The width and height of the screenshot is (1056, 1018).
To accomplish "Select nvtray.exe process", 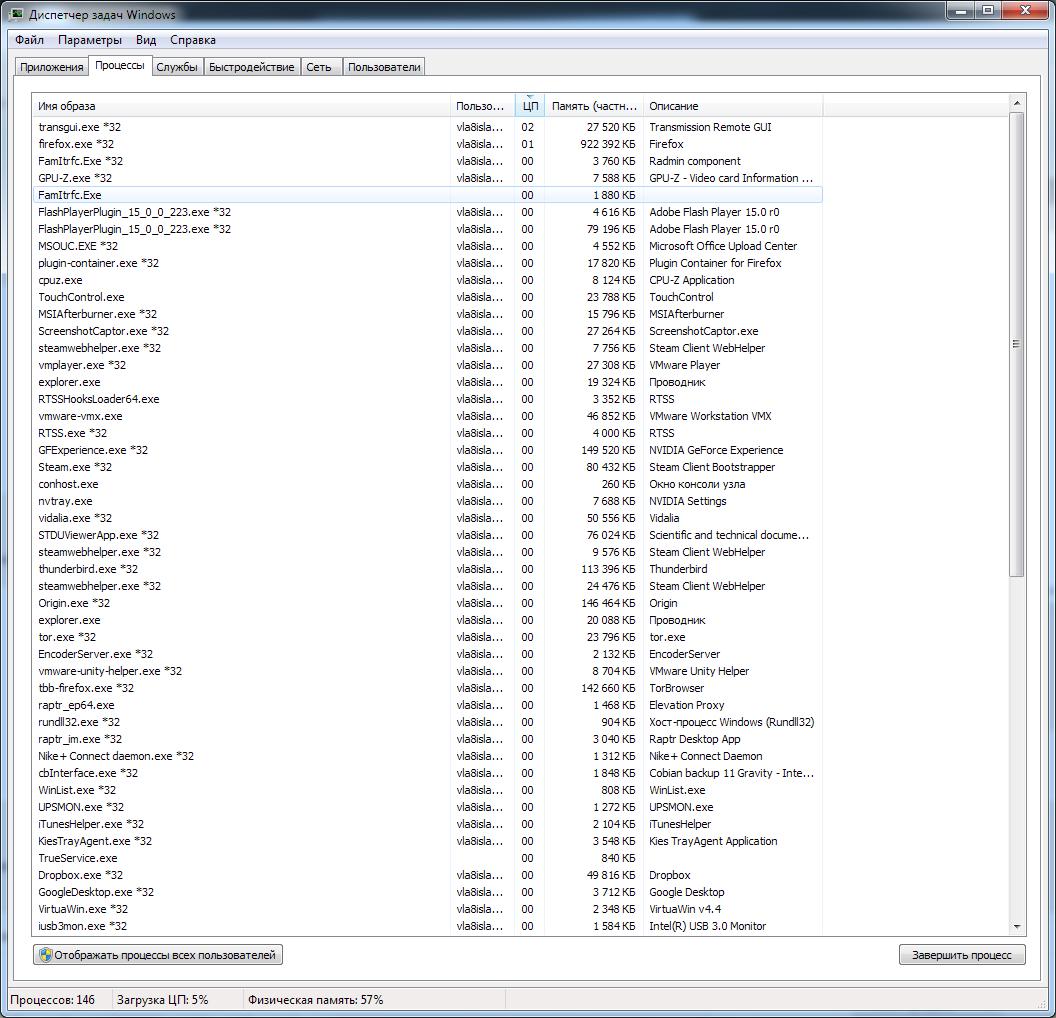I will point(428,501).
